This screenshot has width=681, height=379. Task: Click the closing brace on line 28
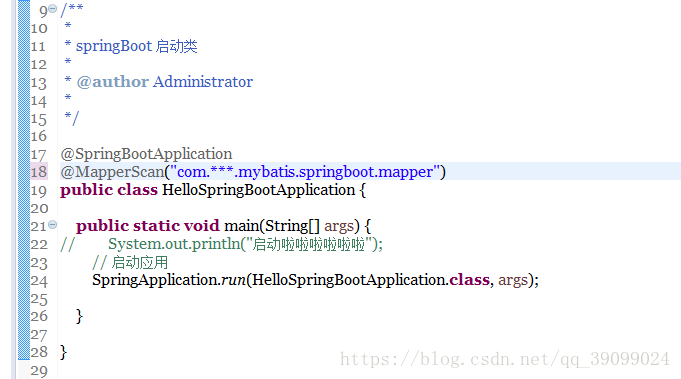[x=63, y=352]
